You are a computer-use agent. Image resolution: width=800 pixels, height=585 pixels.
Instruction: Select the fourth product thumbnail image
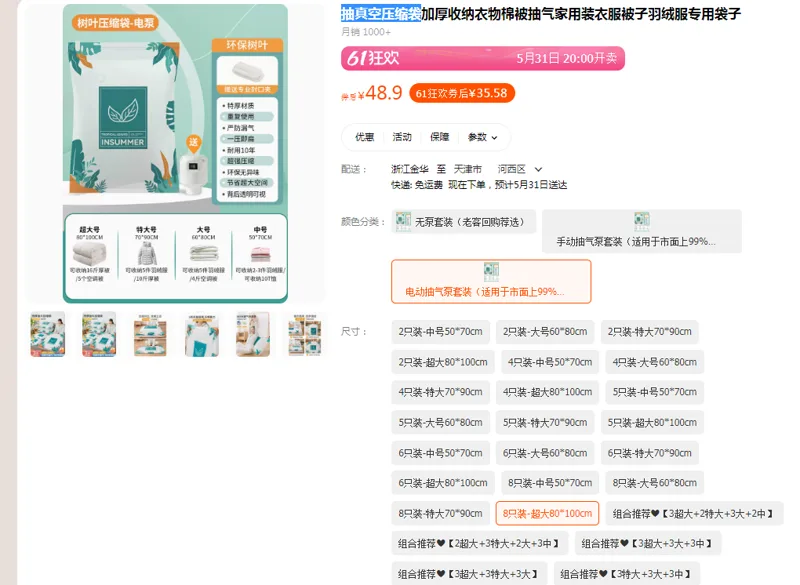coord(202,334)
